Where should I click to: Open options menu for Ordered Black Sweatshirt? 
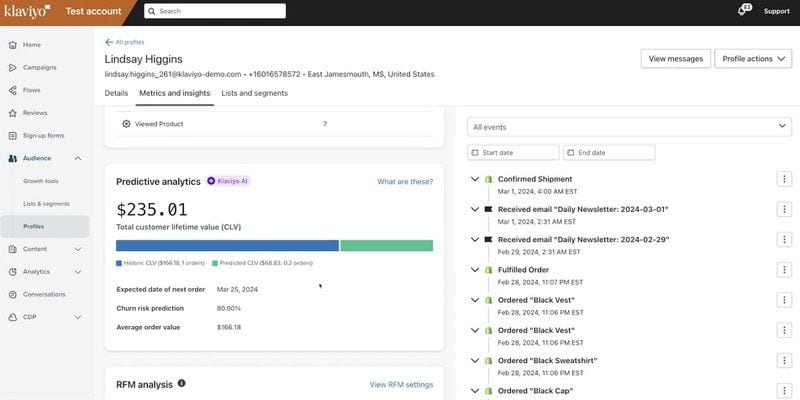coord(784,361)
